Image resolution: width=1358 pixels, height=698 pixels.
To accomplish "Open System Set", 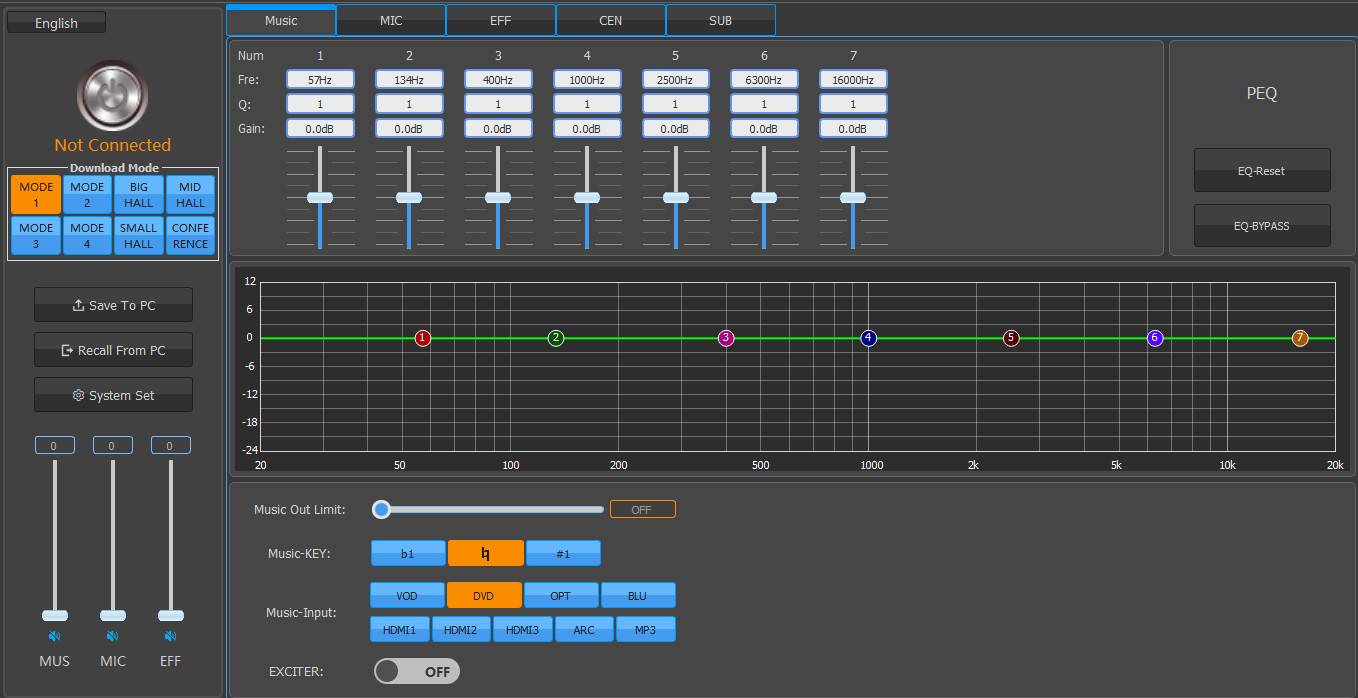I will 113,395.
